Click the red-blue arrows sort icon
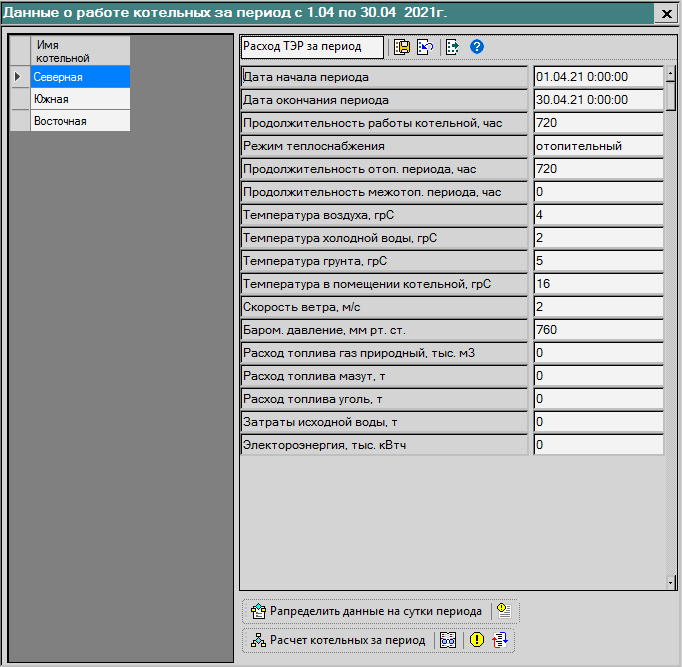This screenshot has height=667, width=682. tap(500, 640)
